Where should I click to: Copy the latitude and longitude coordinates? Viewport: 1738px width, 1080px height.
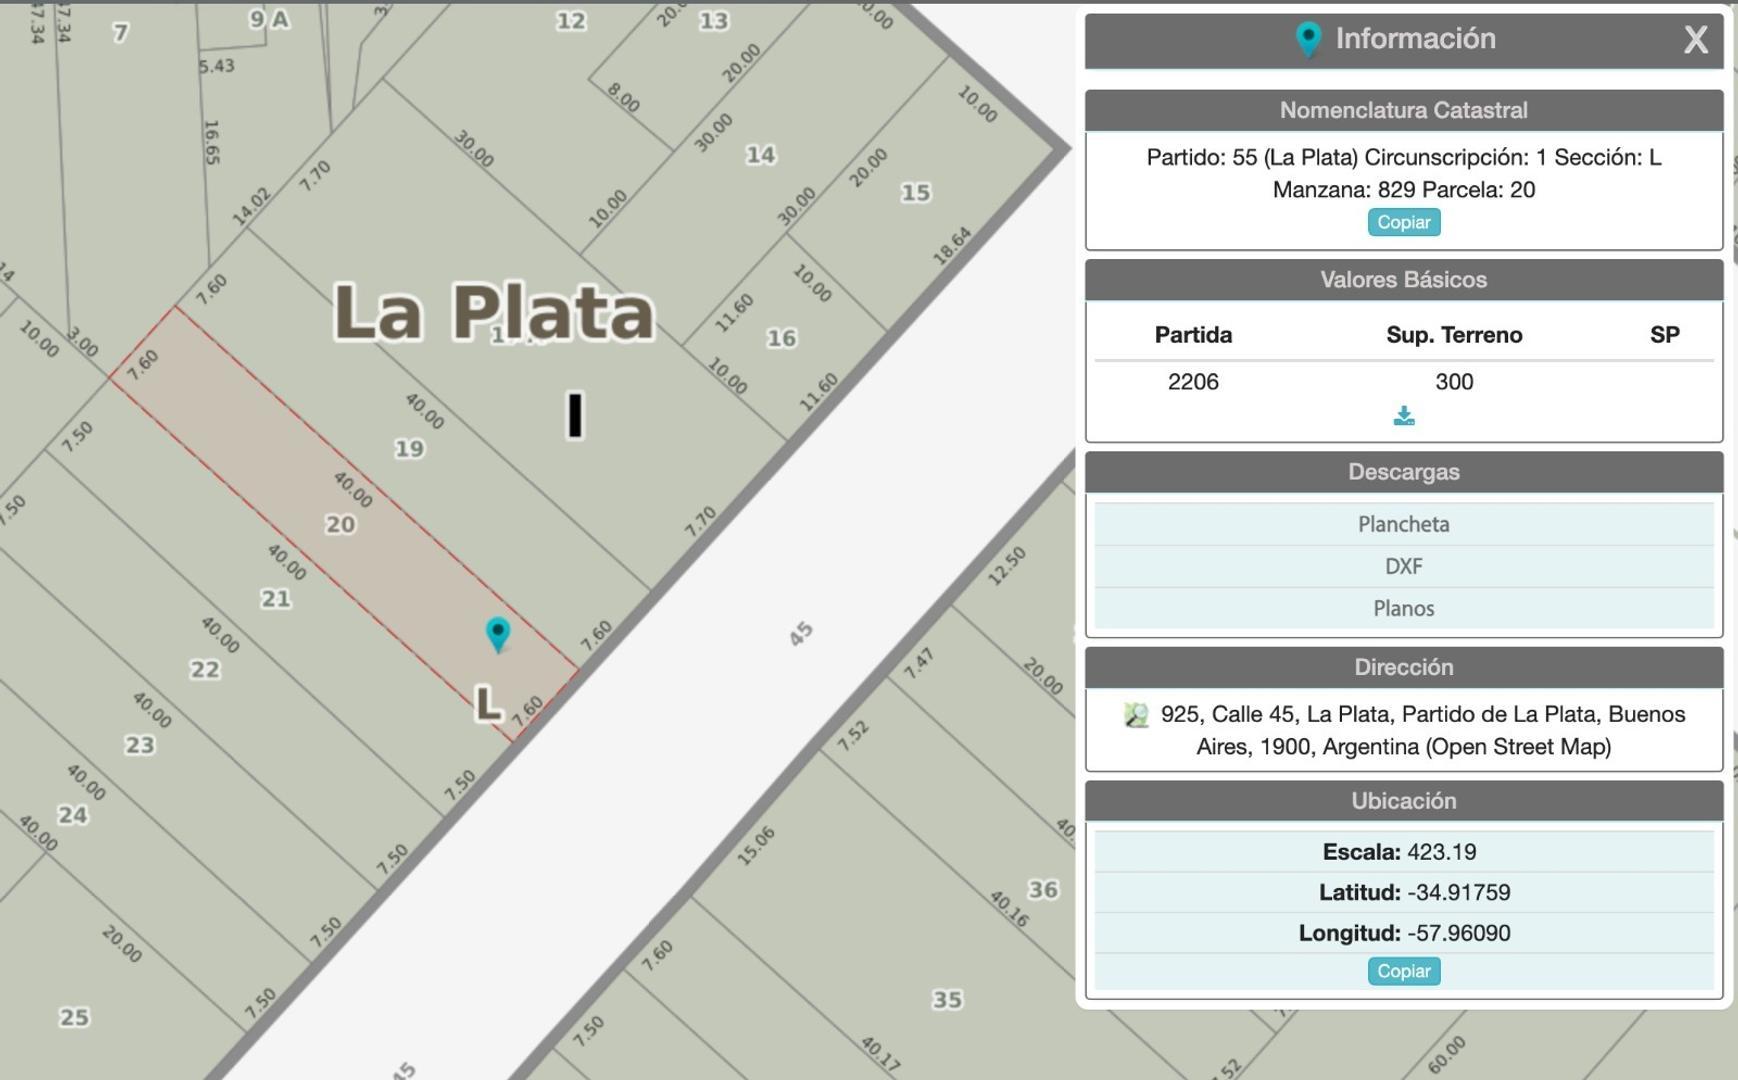coord(1403,971)
